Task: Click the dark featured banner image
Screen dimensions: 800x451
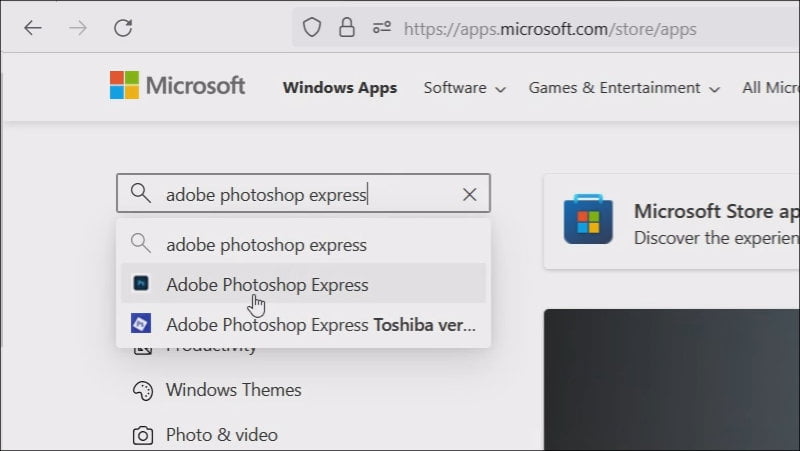Action: click(672, 380)
